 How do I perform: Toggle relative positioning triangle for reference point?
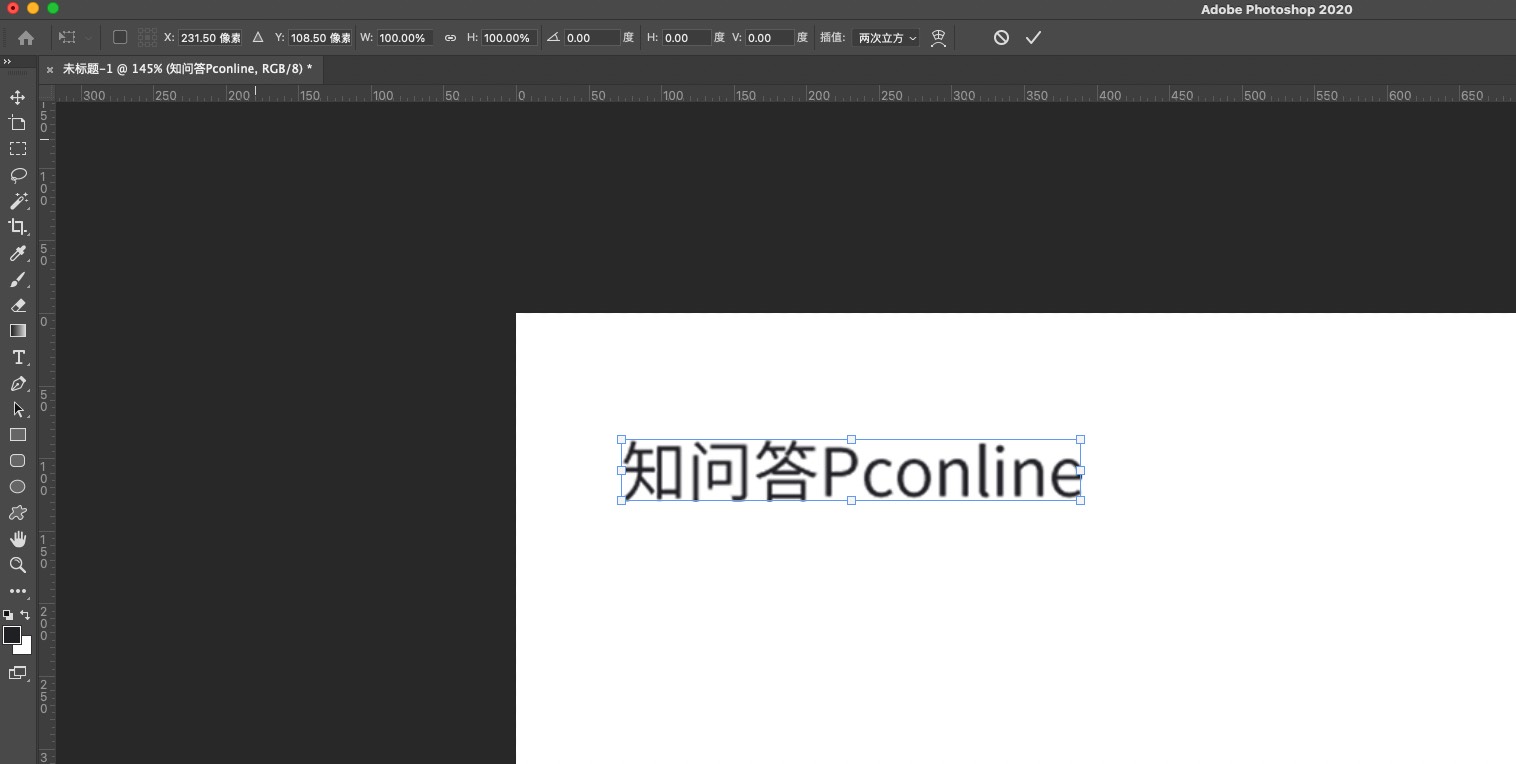[x=258, y=37]
